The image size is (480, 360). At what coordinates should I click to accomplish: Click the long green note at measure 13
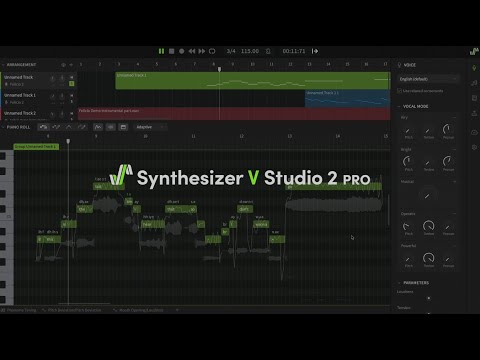pyautogui.click(x=334, y=187)
